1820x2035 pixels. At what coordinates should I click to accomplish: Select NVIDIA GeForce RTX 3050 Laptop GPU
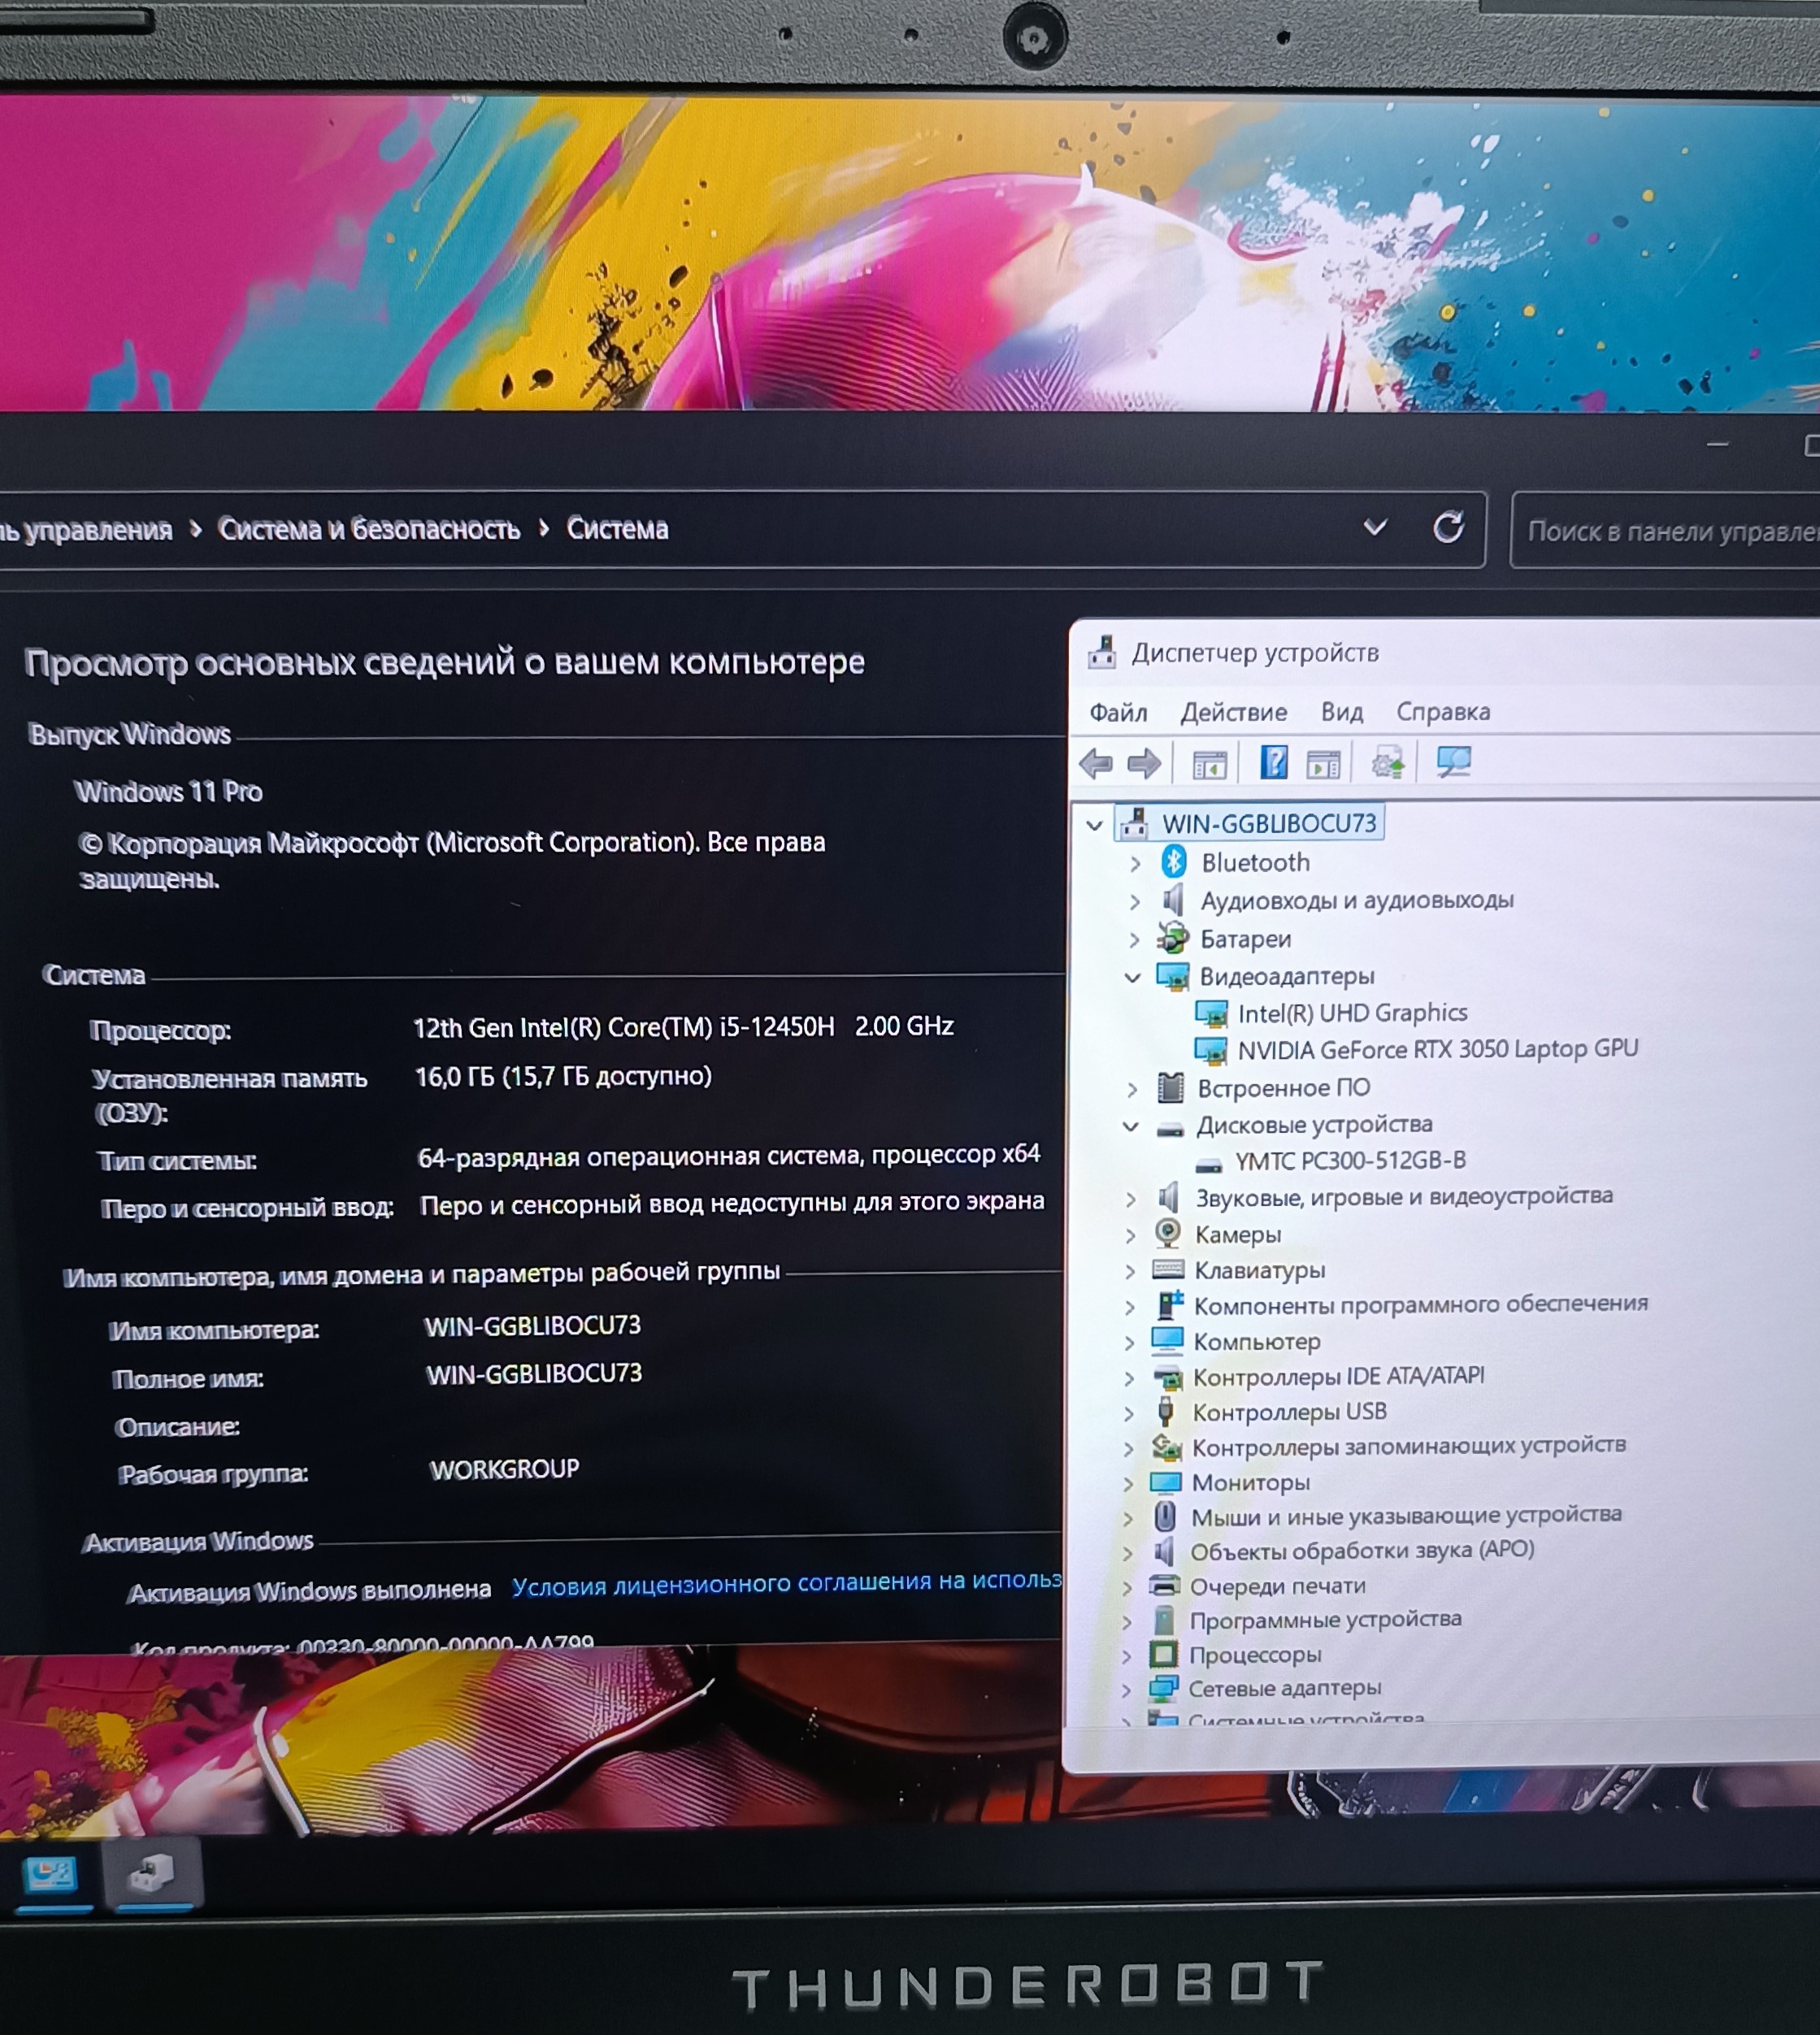pyautogui.click(x=1436, y=1049)
